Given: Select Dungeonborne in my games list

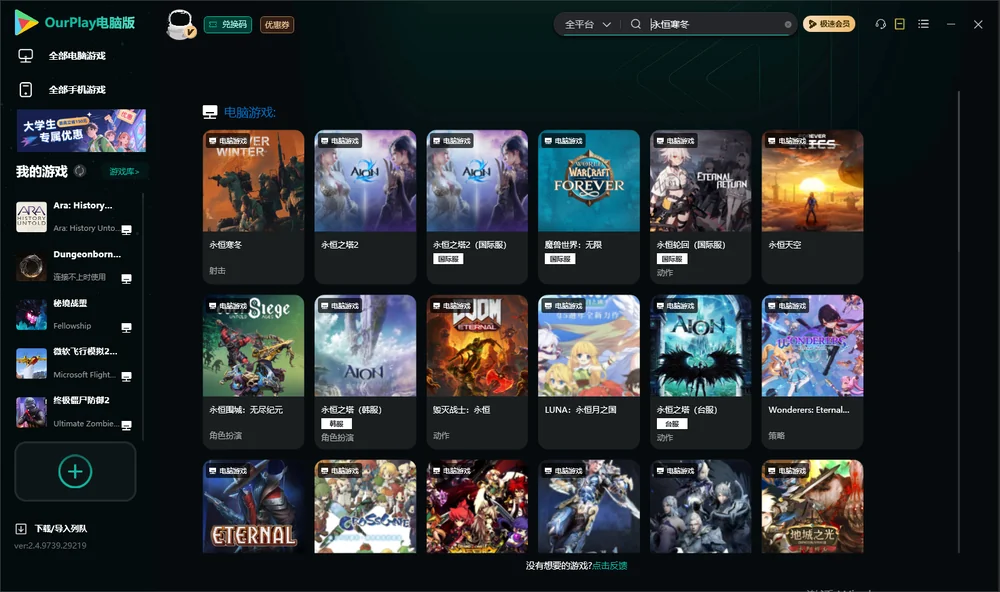Looking at the screenshot, I should [x=74, y=265].
